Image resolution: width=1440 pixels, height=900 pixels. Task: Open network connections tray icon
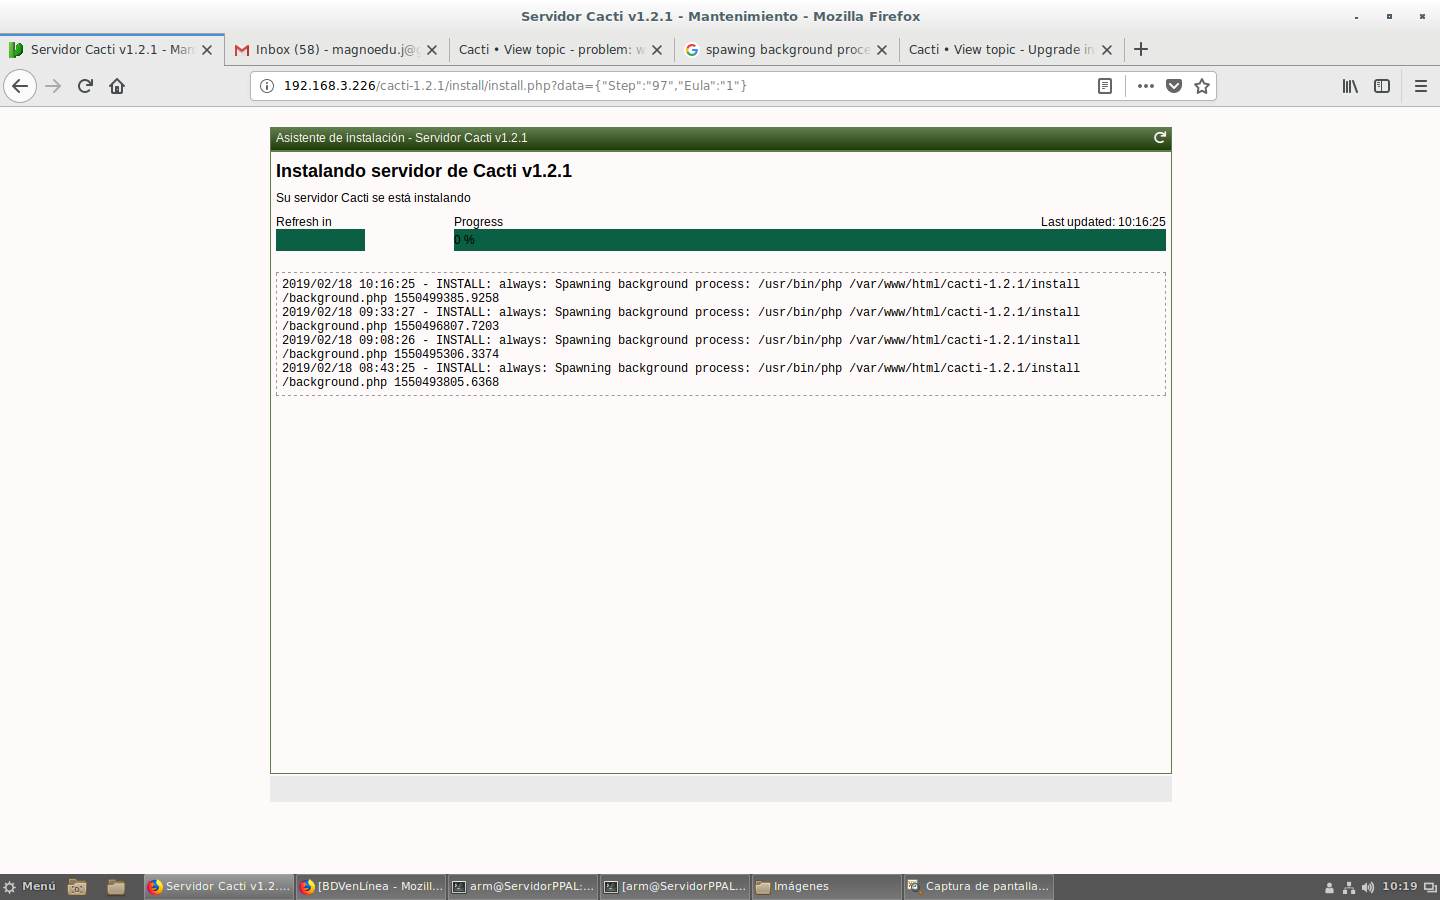click(x=1349, y=887)
